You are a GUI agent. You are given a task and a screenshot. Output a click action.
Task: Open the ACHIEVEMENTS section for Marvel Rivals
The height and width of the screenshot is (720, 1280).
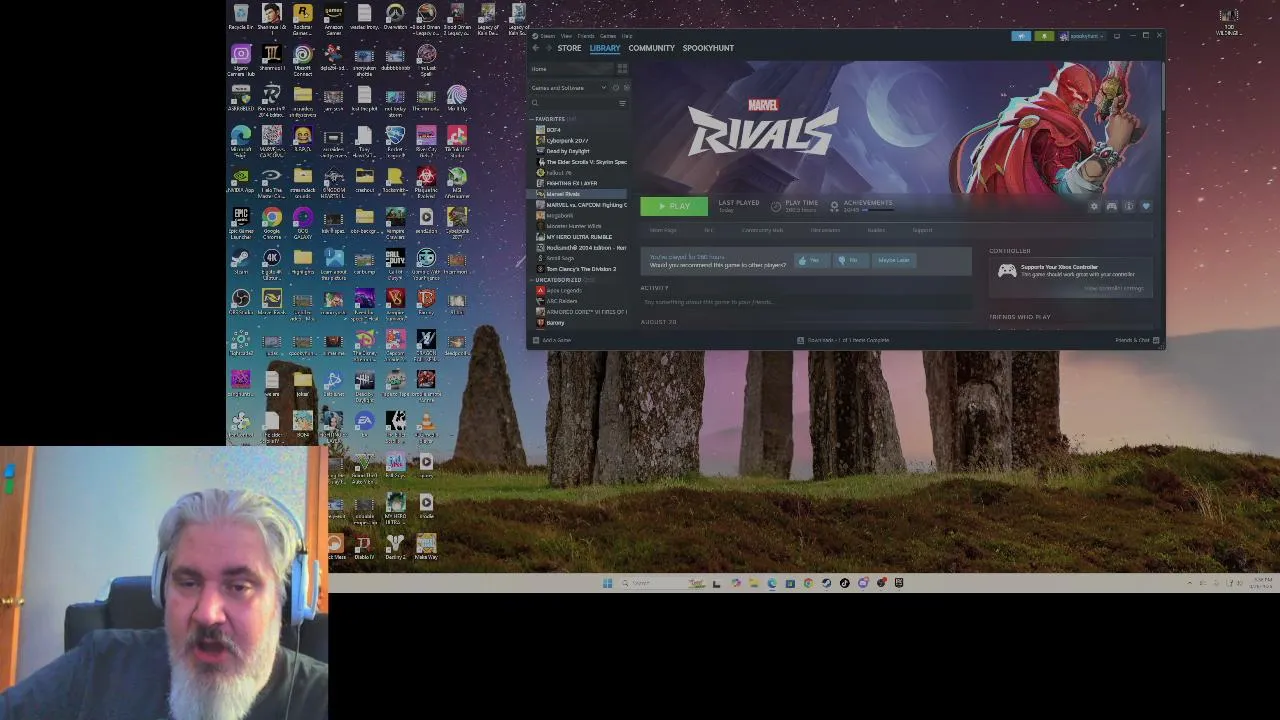point(861,206)
